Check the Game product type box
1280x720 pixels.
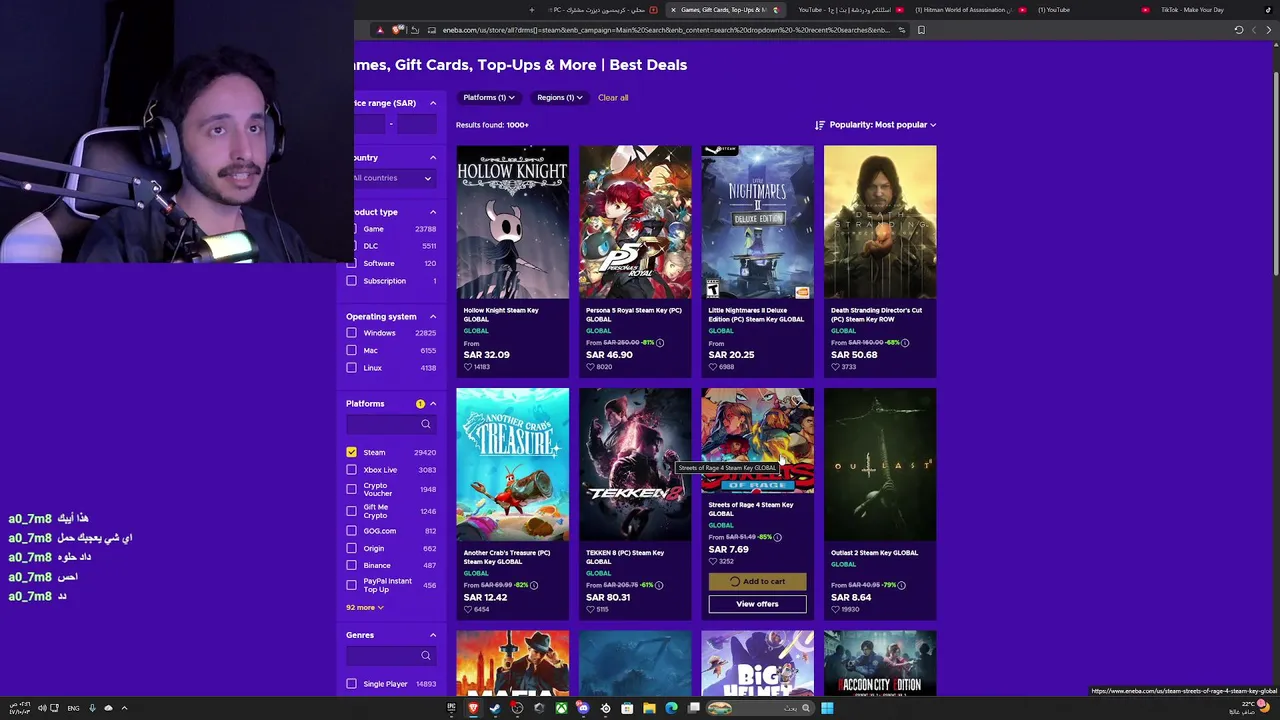point(352,229)
